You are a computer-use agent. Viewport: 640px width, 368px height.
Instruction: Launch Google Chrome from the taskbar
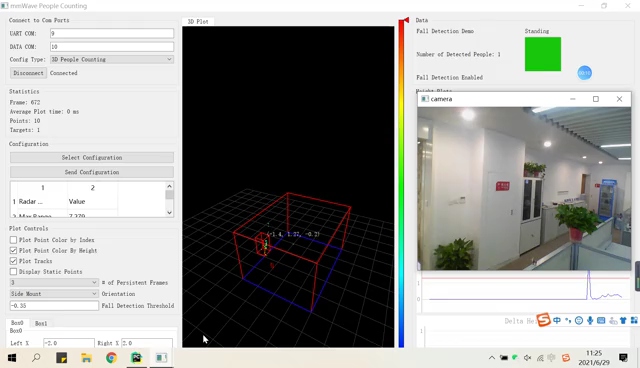pos(111,358)
